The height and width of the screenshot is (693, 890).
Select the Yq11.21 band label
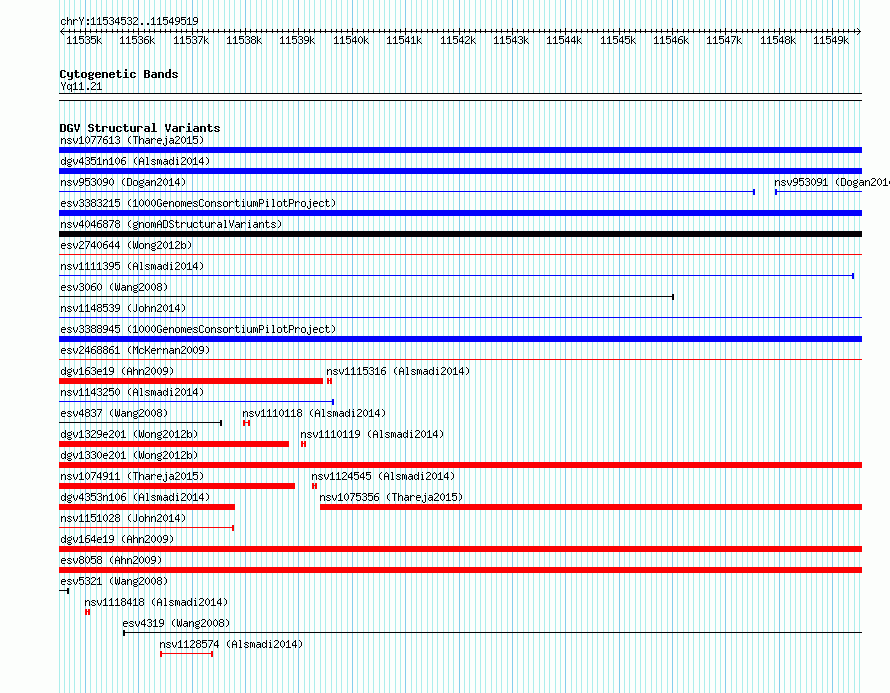tap(81, 86)
